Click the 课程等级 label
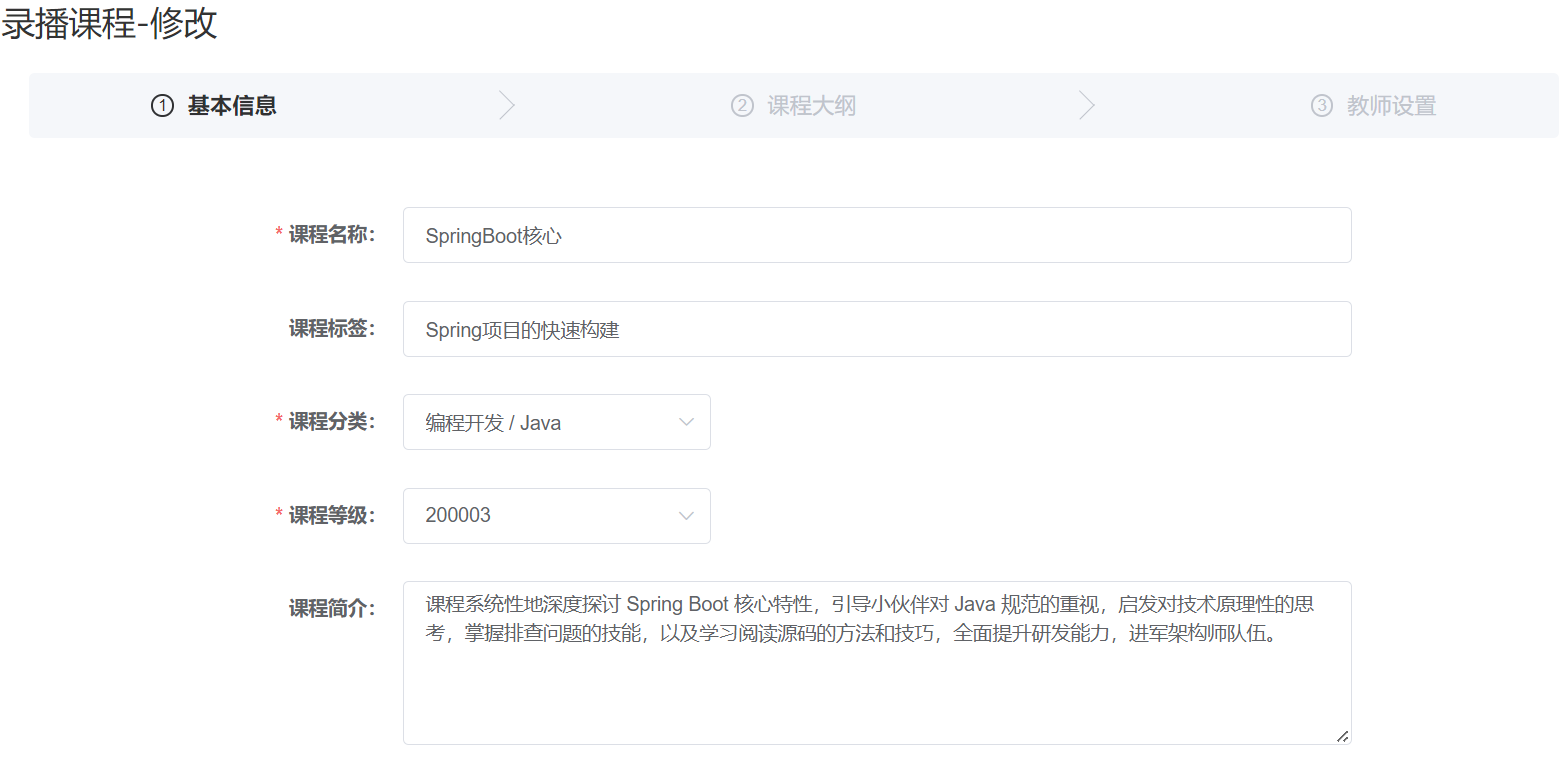 point(332,516)
